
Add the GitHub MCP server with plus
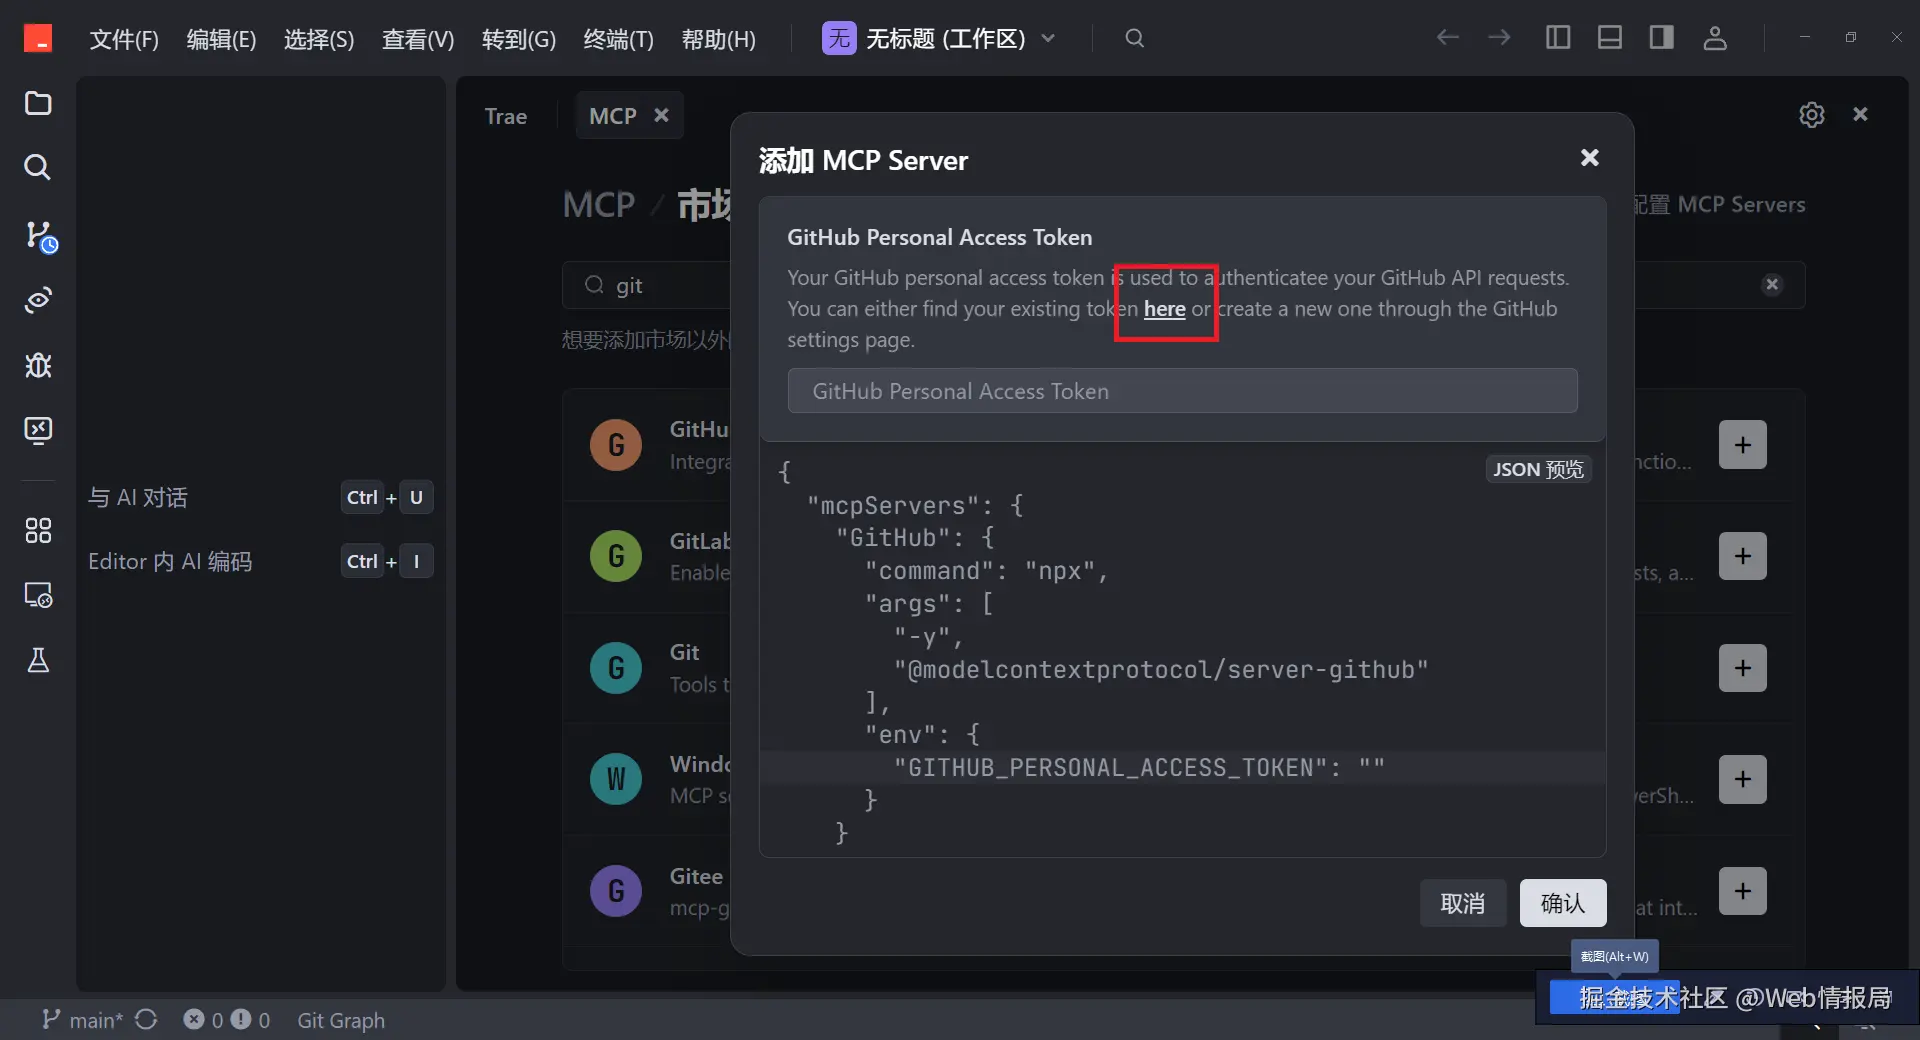pyautogui.click(x=1743, y=445)
